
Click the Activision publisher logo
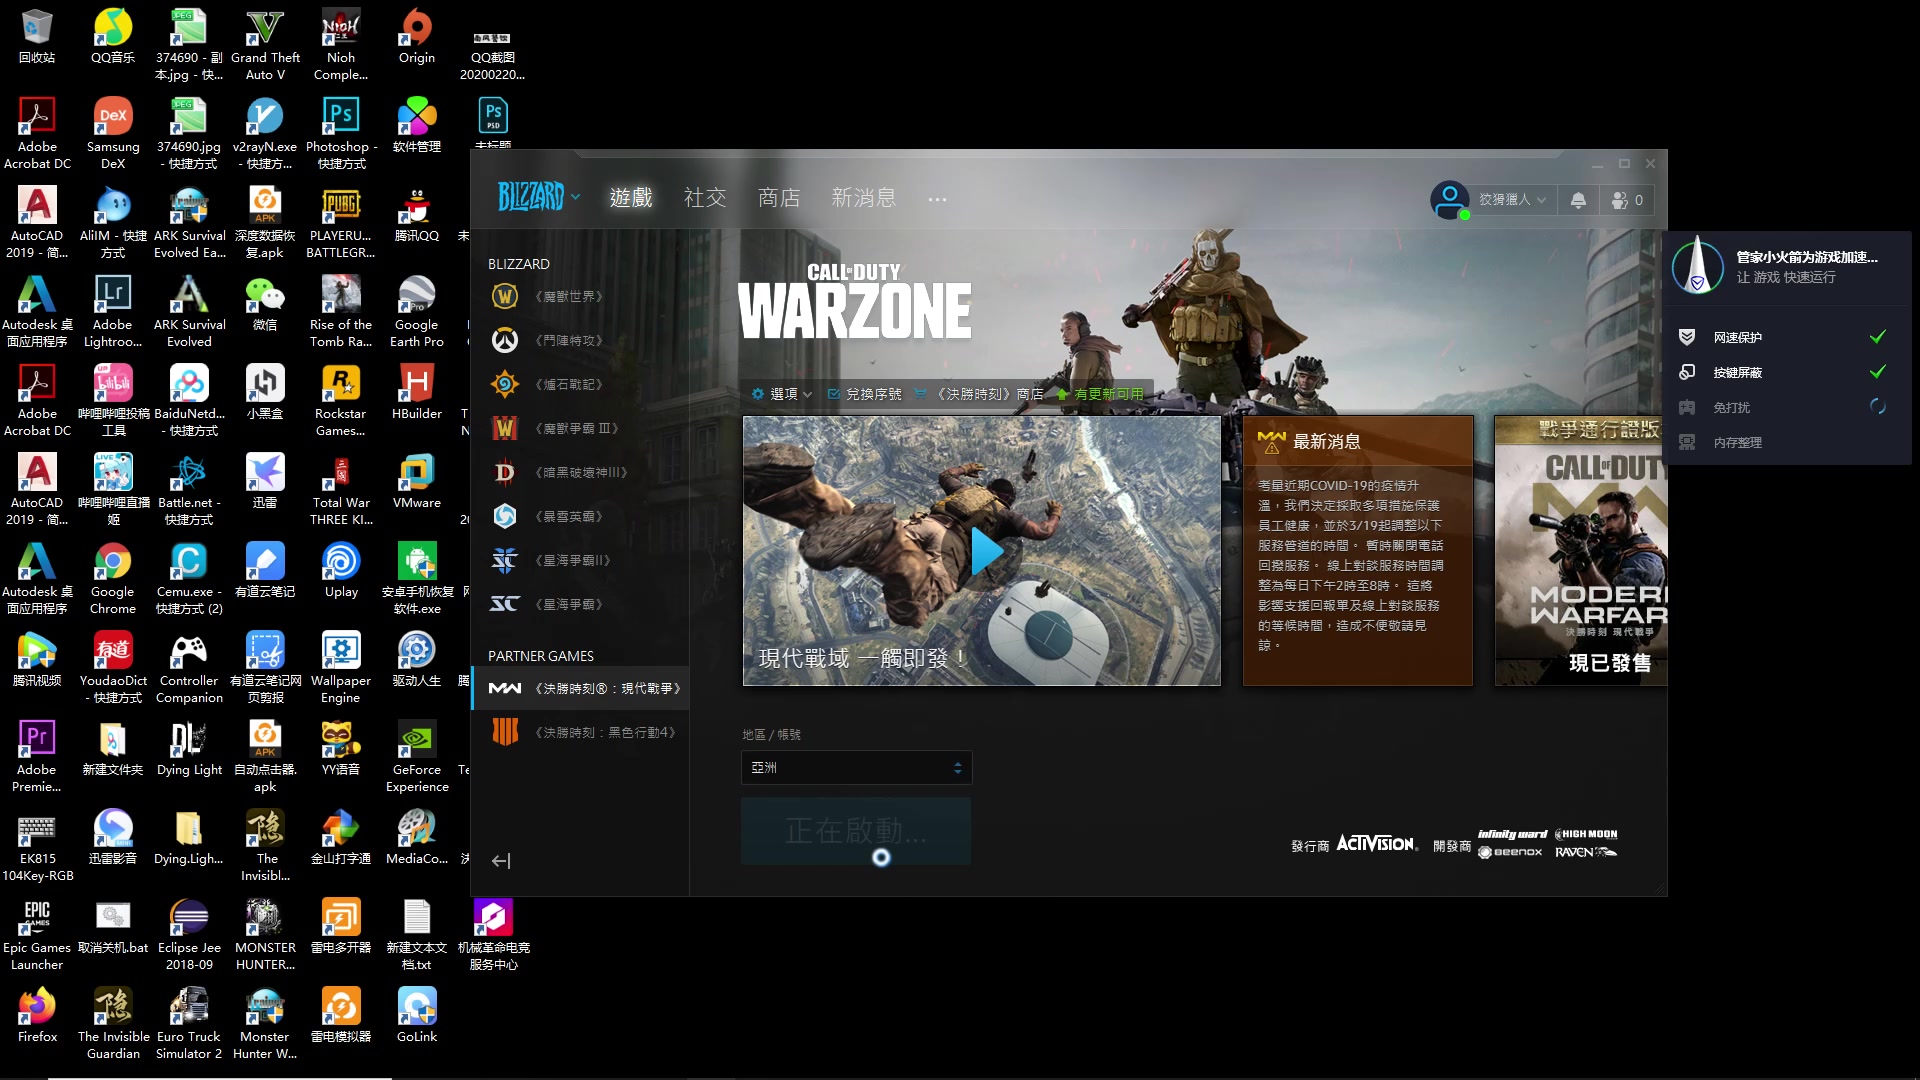[1377, 844]
